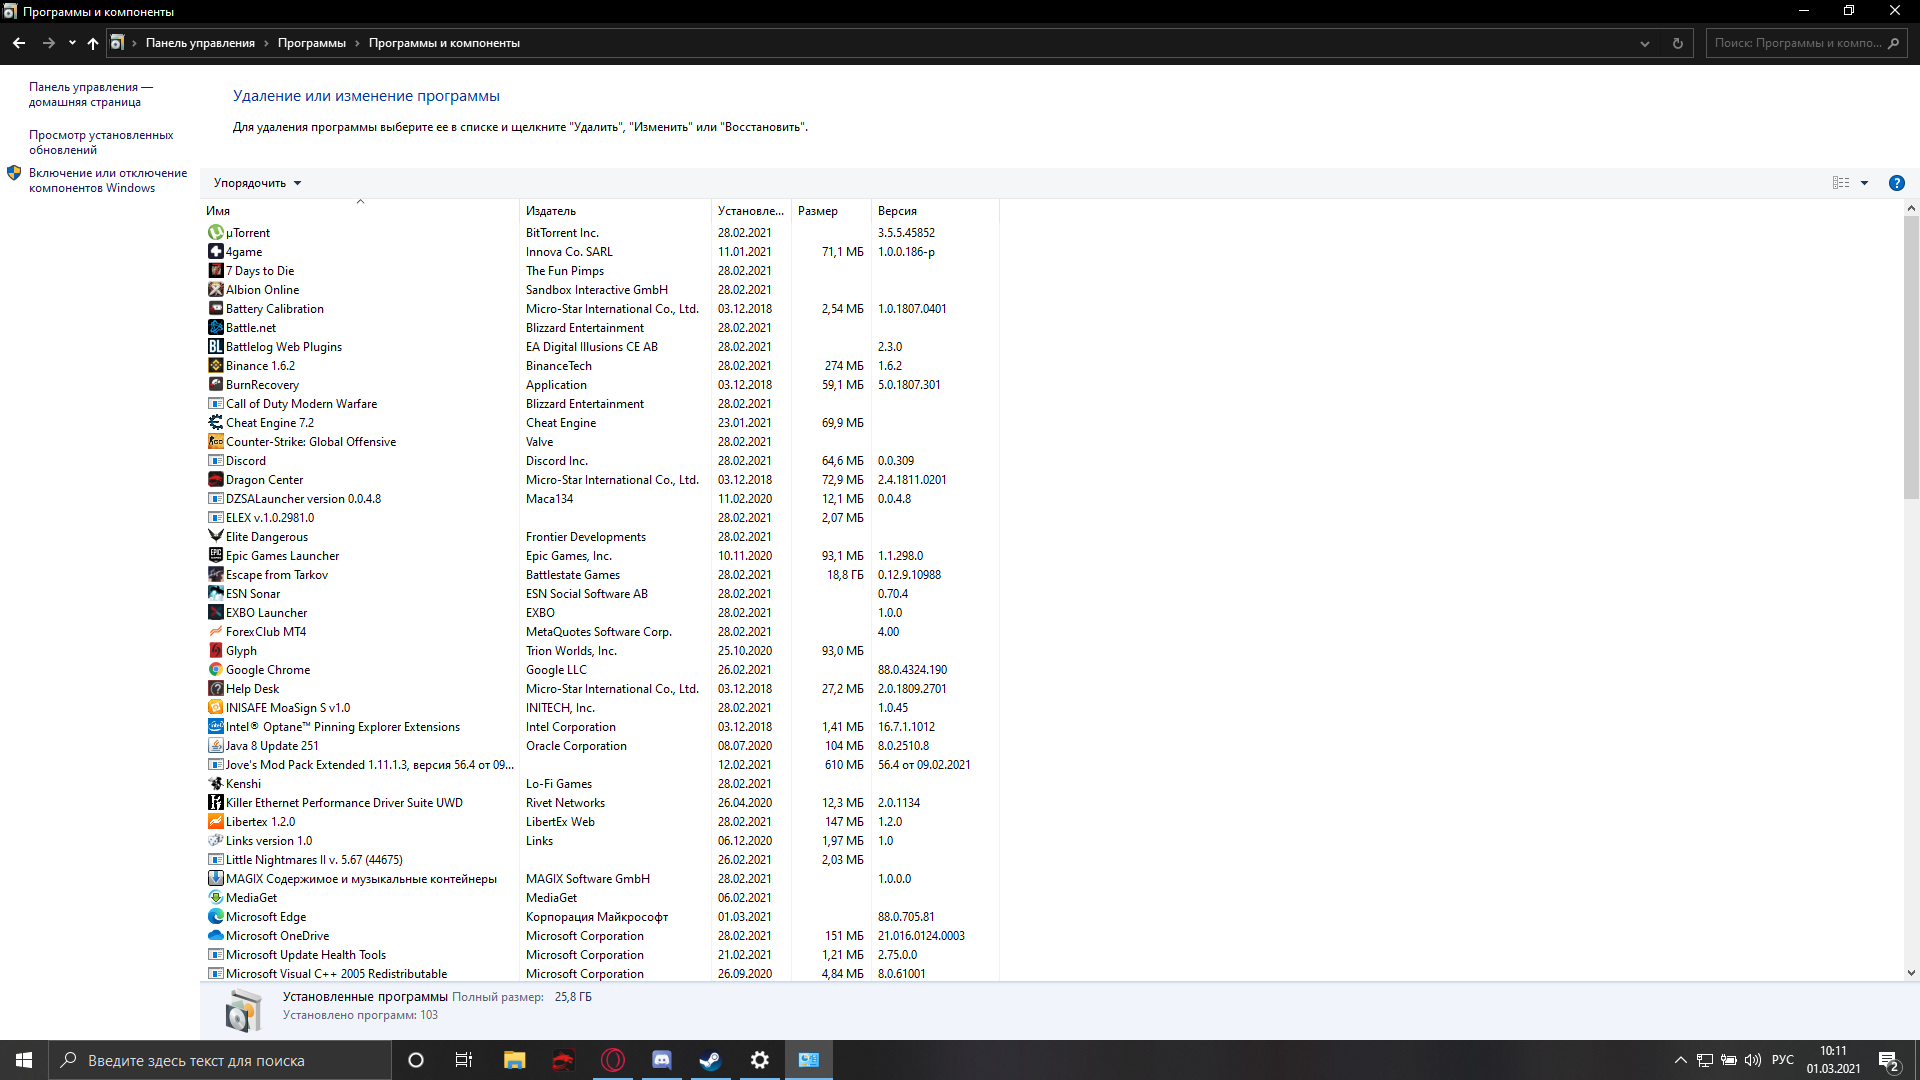Select Call of Duty Modern Warfare row

[602, 404]
